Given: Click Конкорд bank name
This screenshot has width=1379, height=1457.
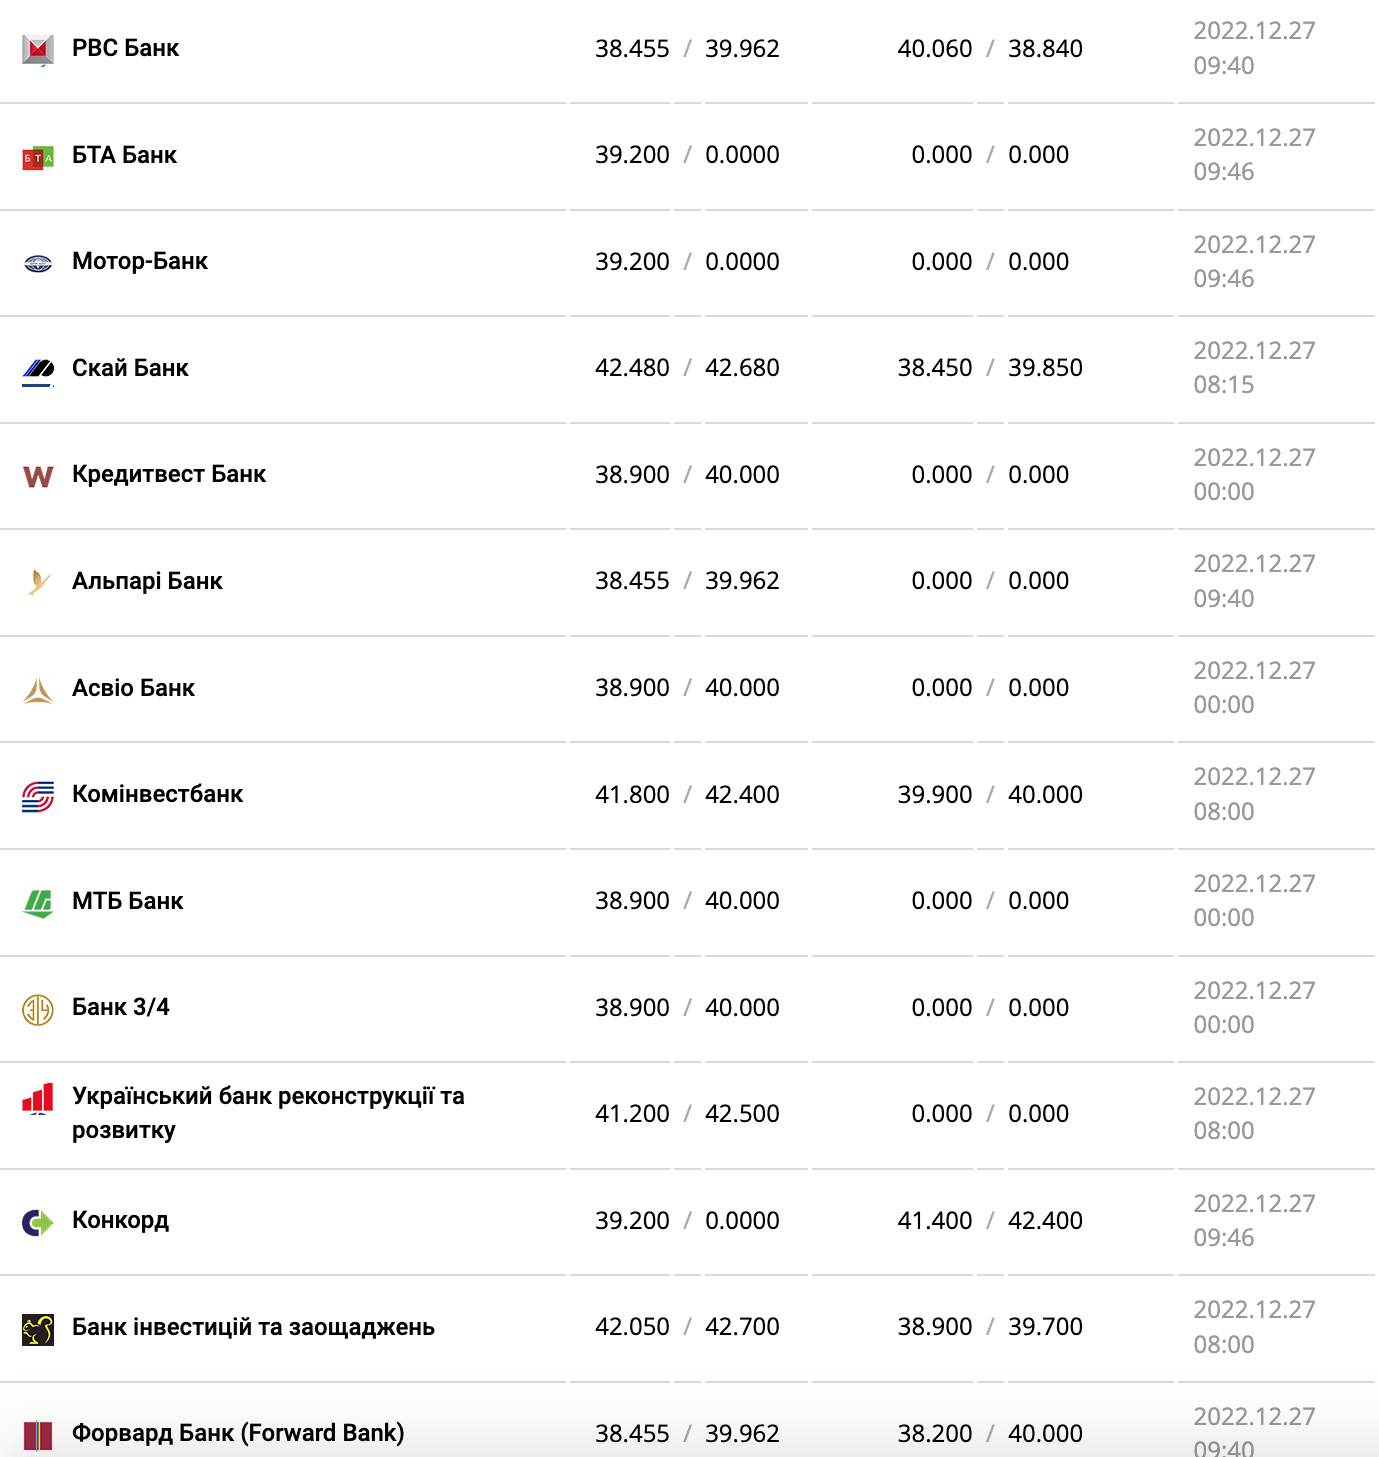Looking at the screenshot, I should pos(120,1220).
